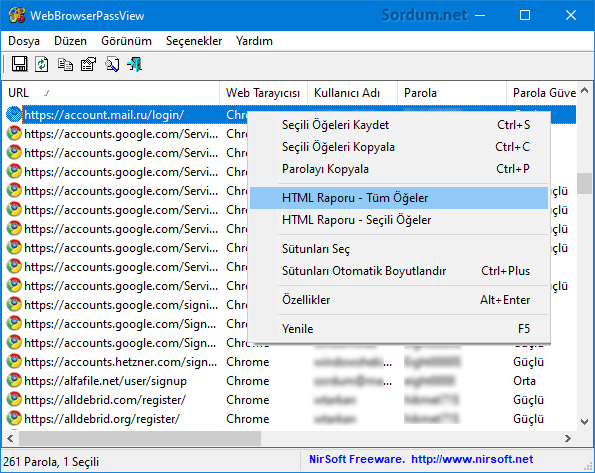The width and height of the screenshot is (595, 473).
Task: Click the Copy selected items toolbar icon
Action: tap(65, 64)
